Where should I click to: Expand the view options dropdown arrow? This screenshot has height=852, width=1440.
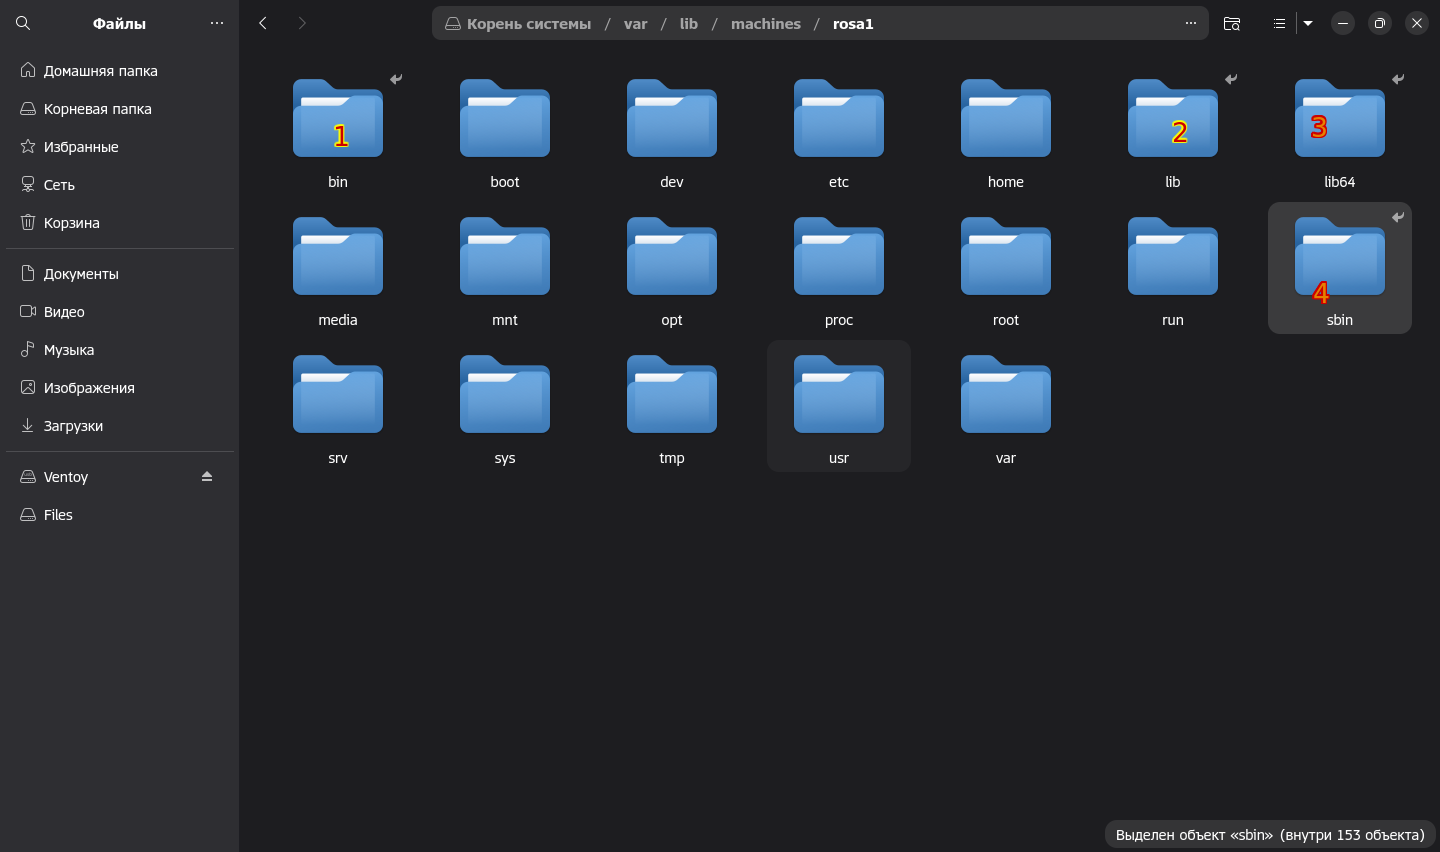point(1308,23)
